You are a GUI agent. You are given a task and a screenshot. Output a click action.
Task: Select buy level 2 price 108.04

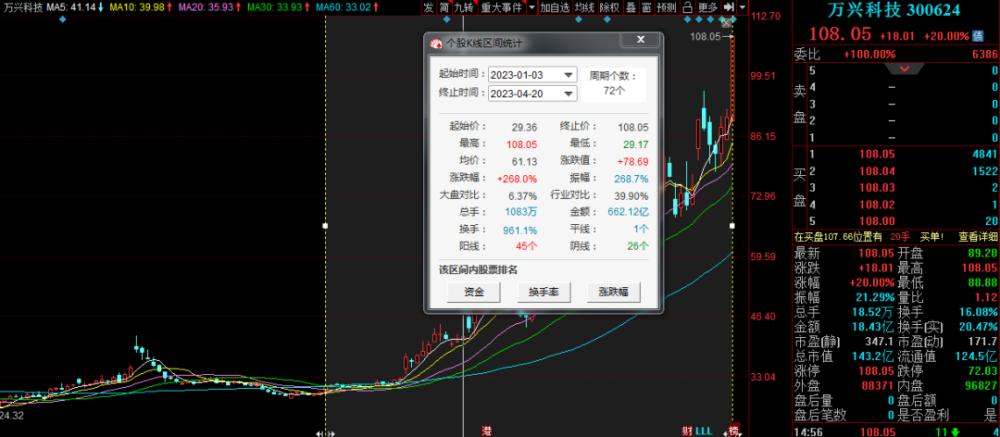[x=877, y=171]
